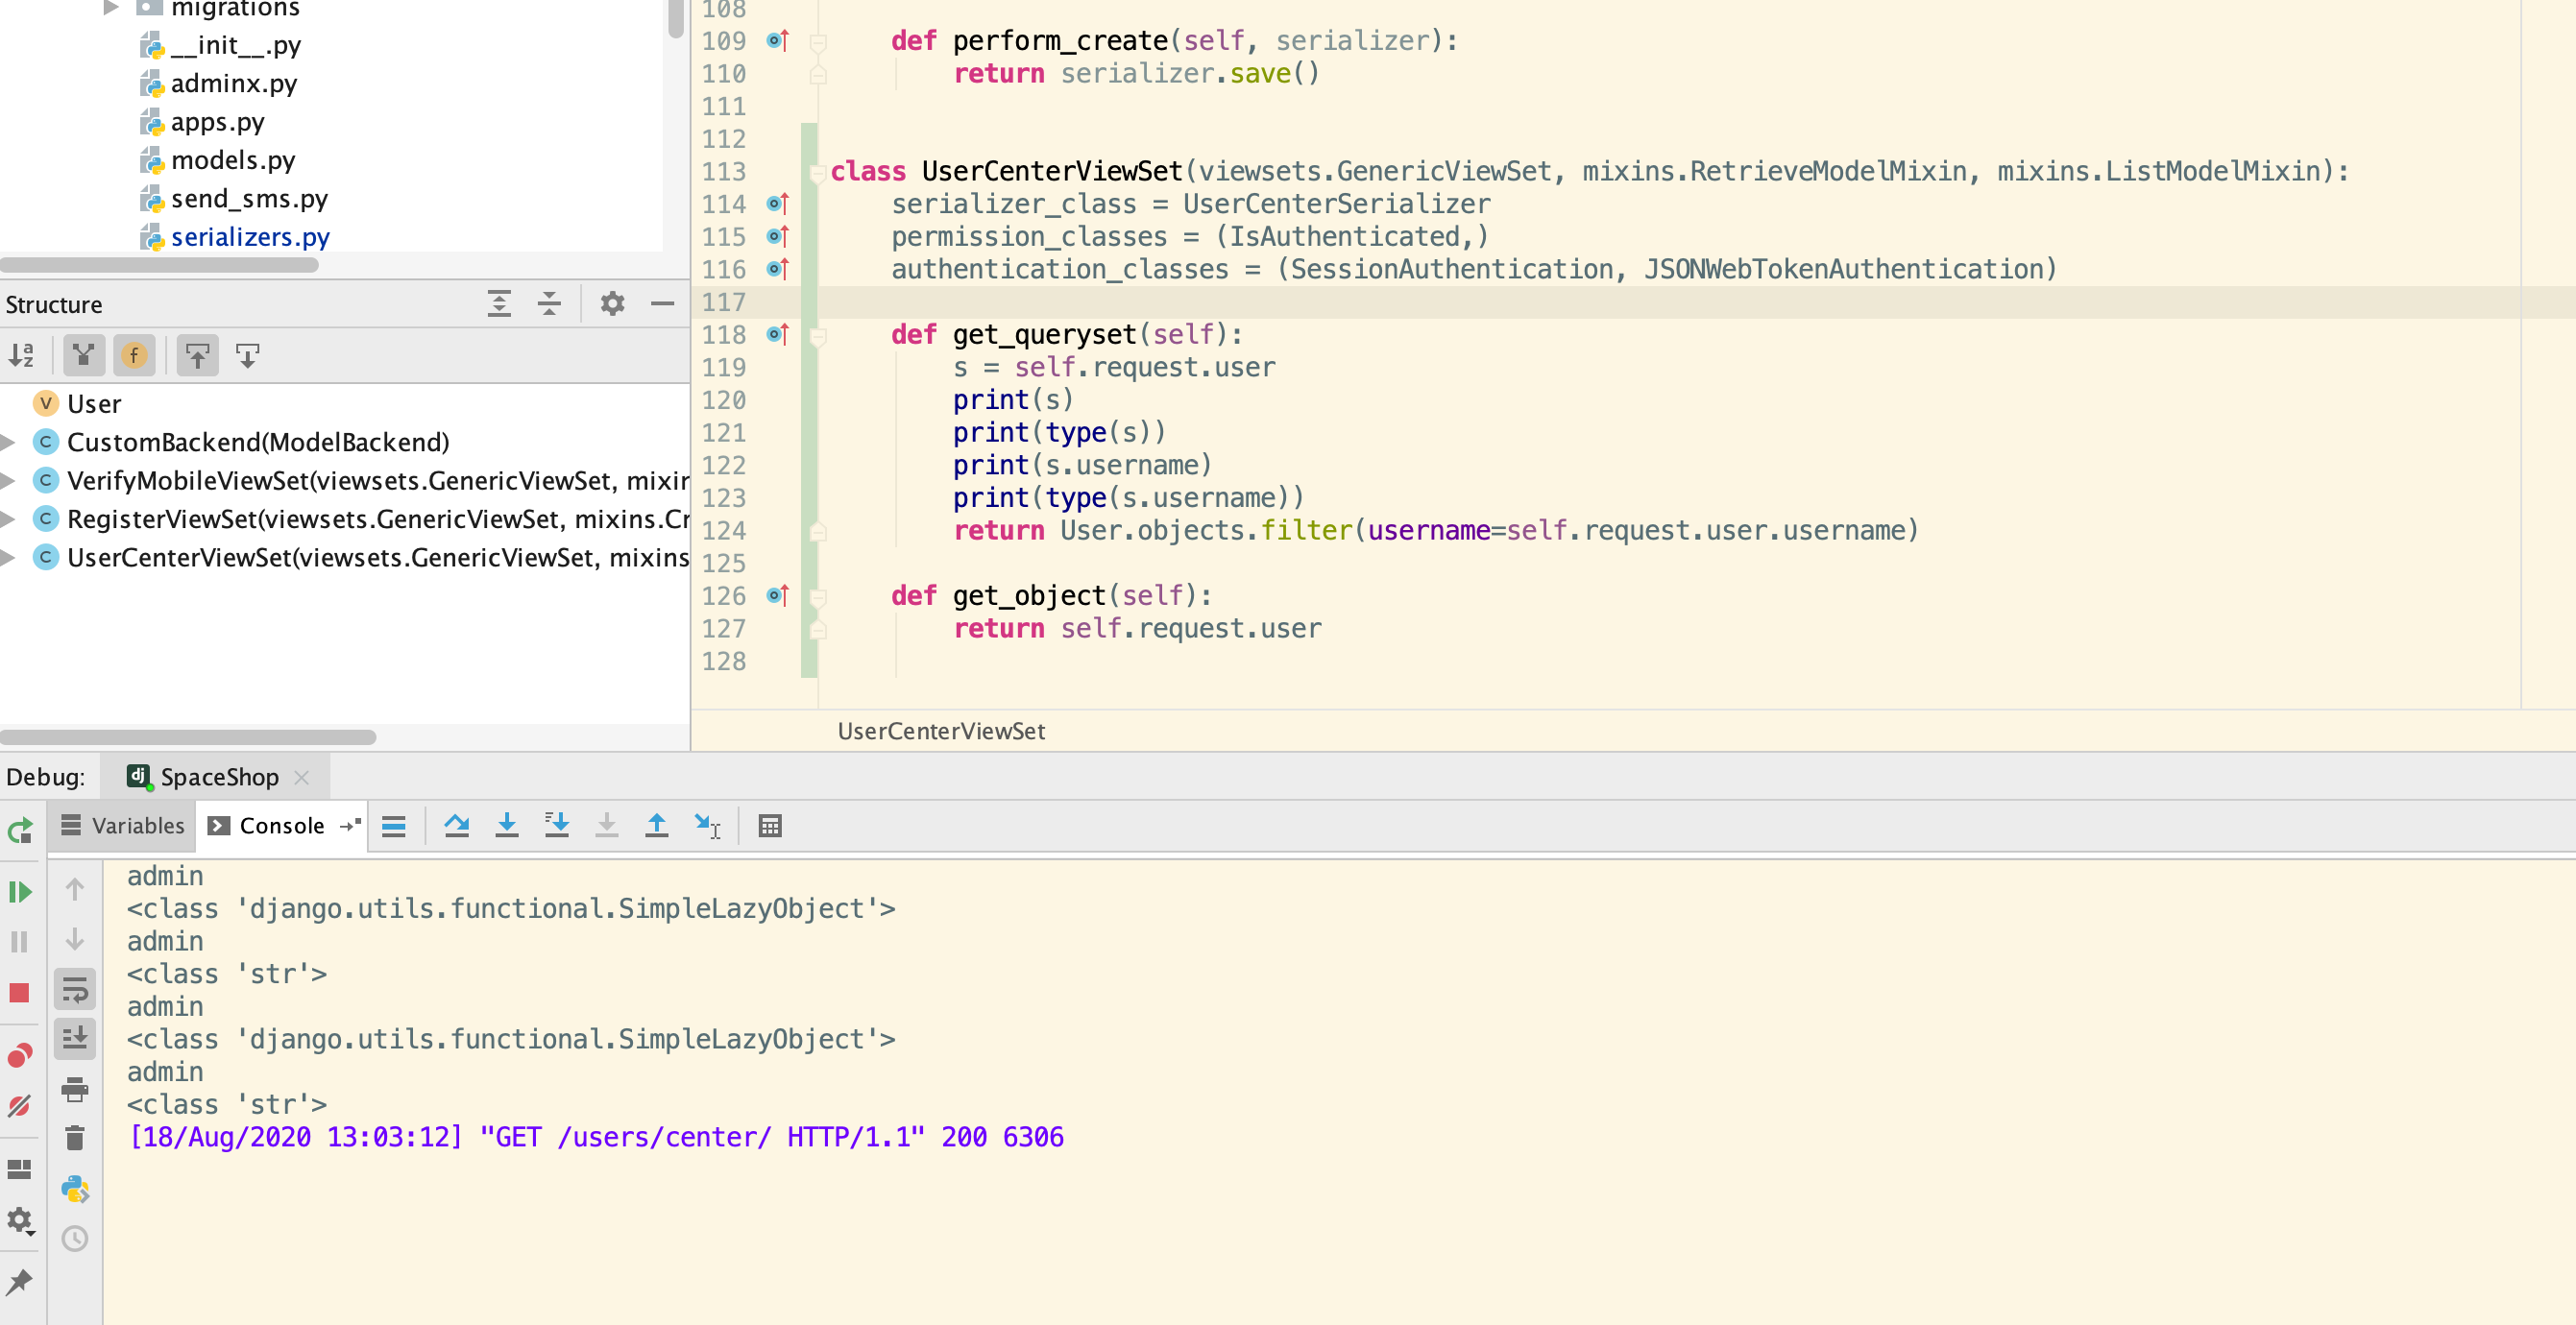Open models.py in project tree
The height and width of the screenshot is (1325, 2576).
point(233,160)
